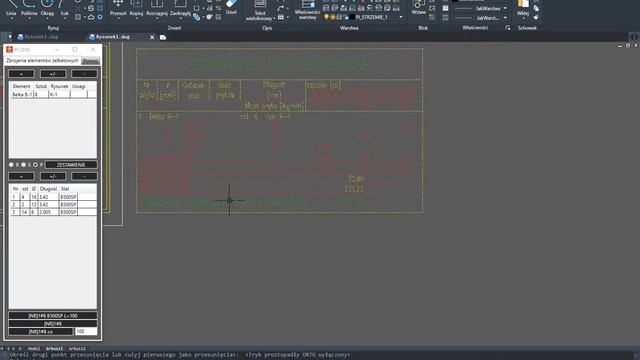Image resolution: width=640 pixels, height=360 pixels.
Task: Click the ZESTAWIENIE button
Action: click(x=71, y=164)
